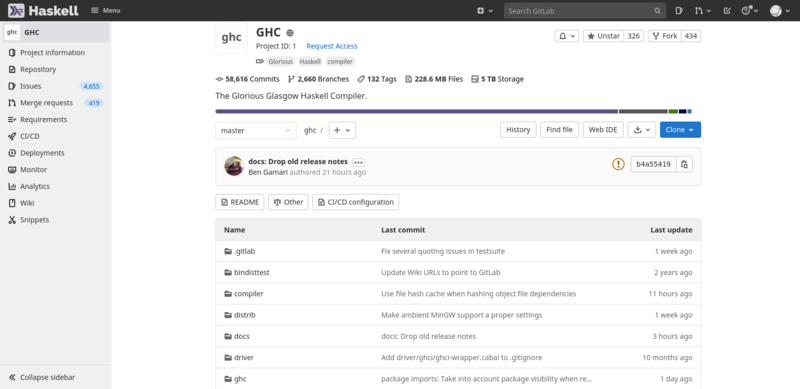Click commit SHA b4a55419
This screenshot has height=389, width=800.
click(654, 164)
